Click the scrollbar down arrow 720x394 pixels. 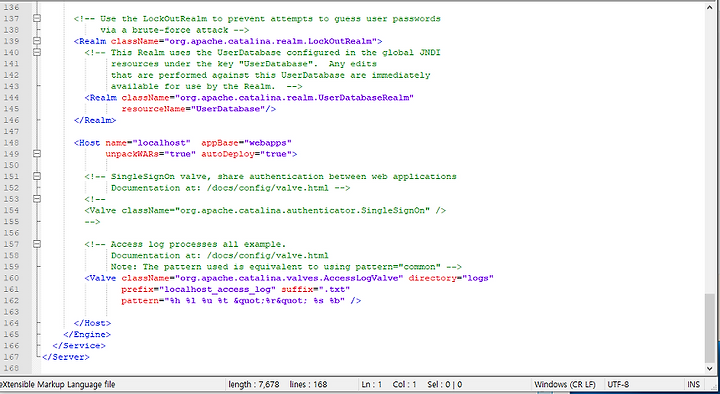point(709,368)
